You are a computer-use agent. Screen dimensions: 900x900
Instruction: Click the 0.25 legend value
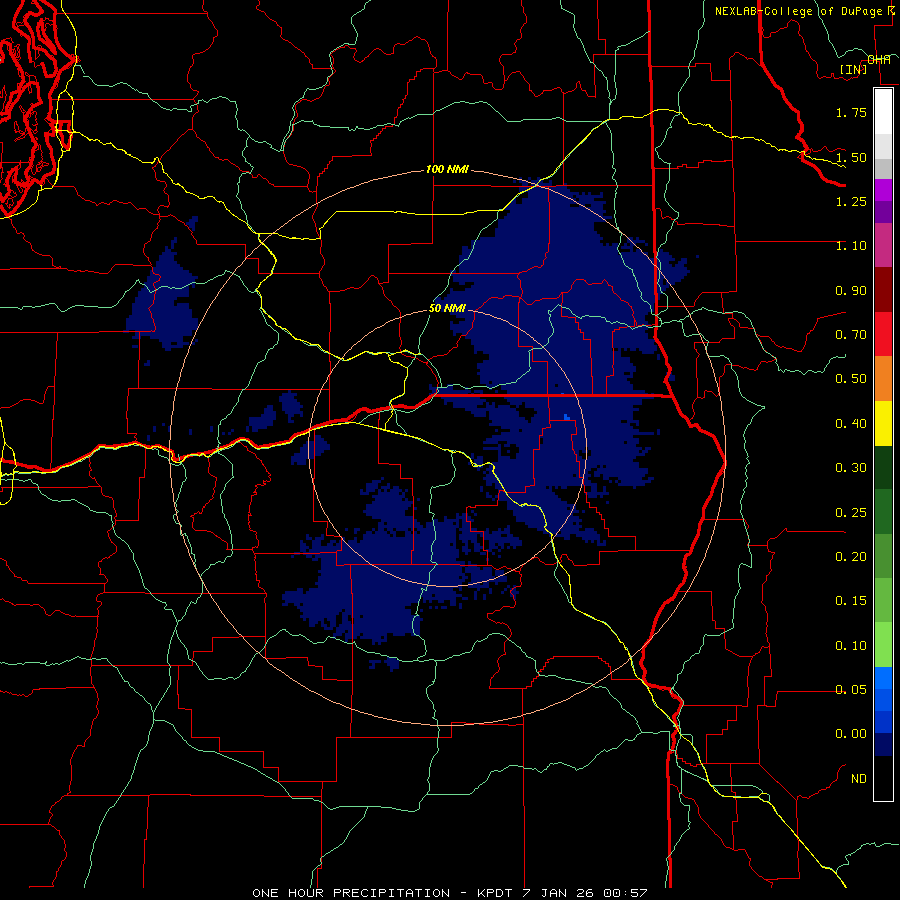click(x=851, y=513)
